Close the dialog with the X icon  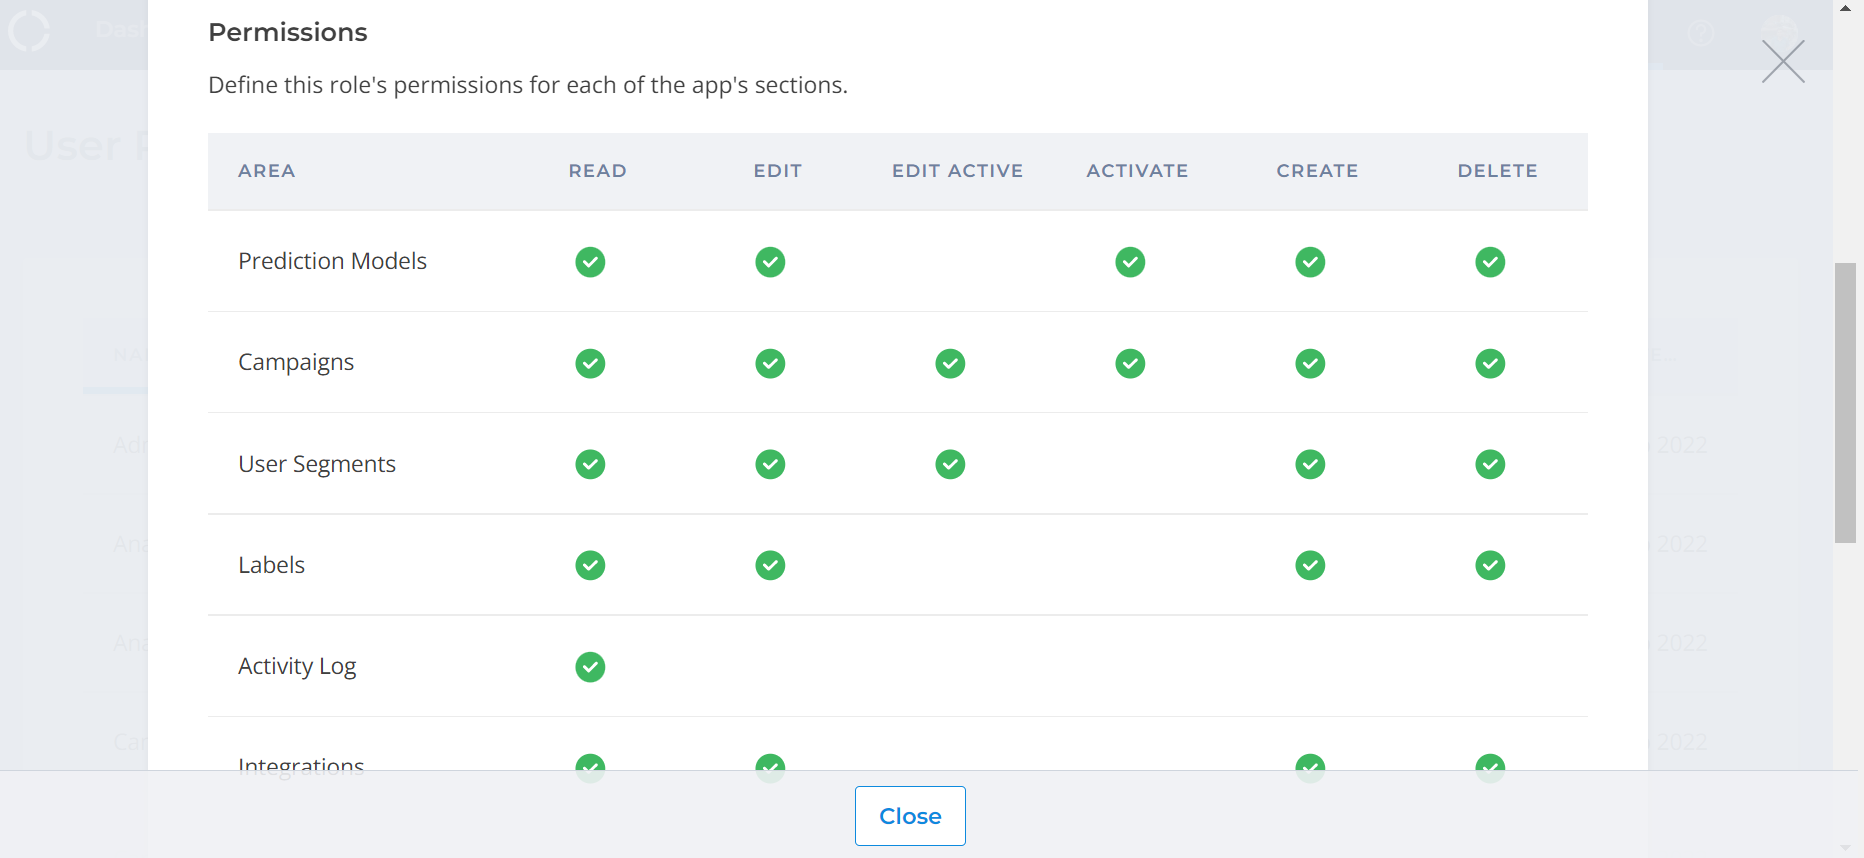tap(1783, 62)
